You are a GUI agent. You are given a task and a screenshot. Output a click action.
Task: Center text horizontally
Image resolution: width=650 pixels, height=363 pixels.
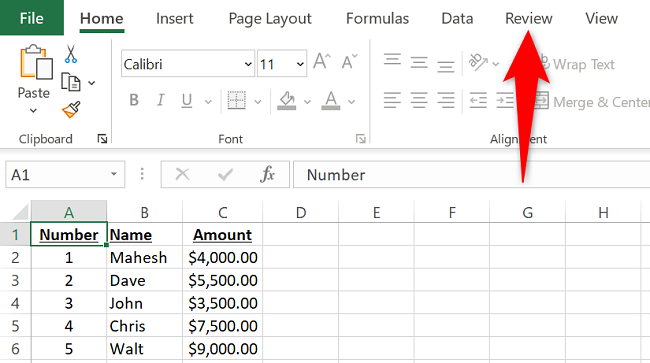click(x=419, y=100)
